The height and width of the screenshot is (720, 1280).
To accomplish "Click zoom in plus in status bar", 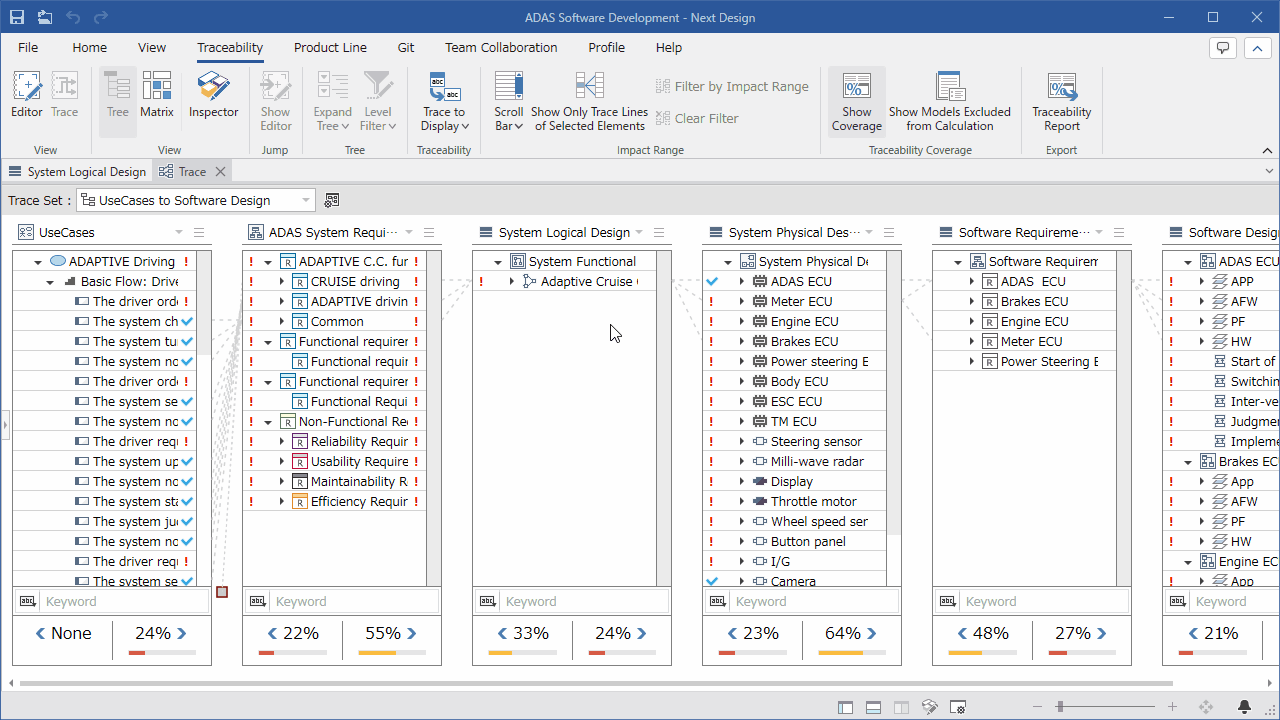I will click(1172, 707).
